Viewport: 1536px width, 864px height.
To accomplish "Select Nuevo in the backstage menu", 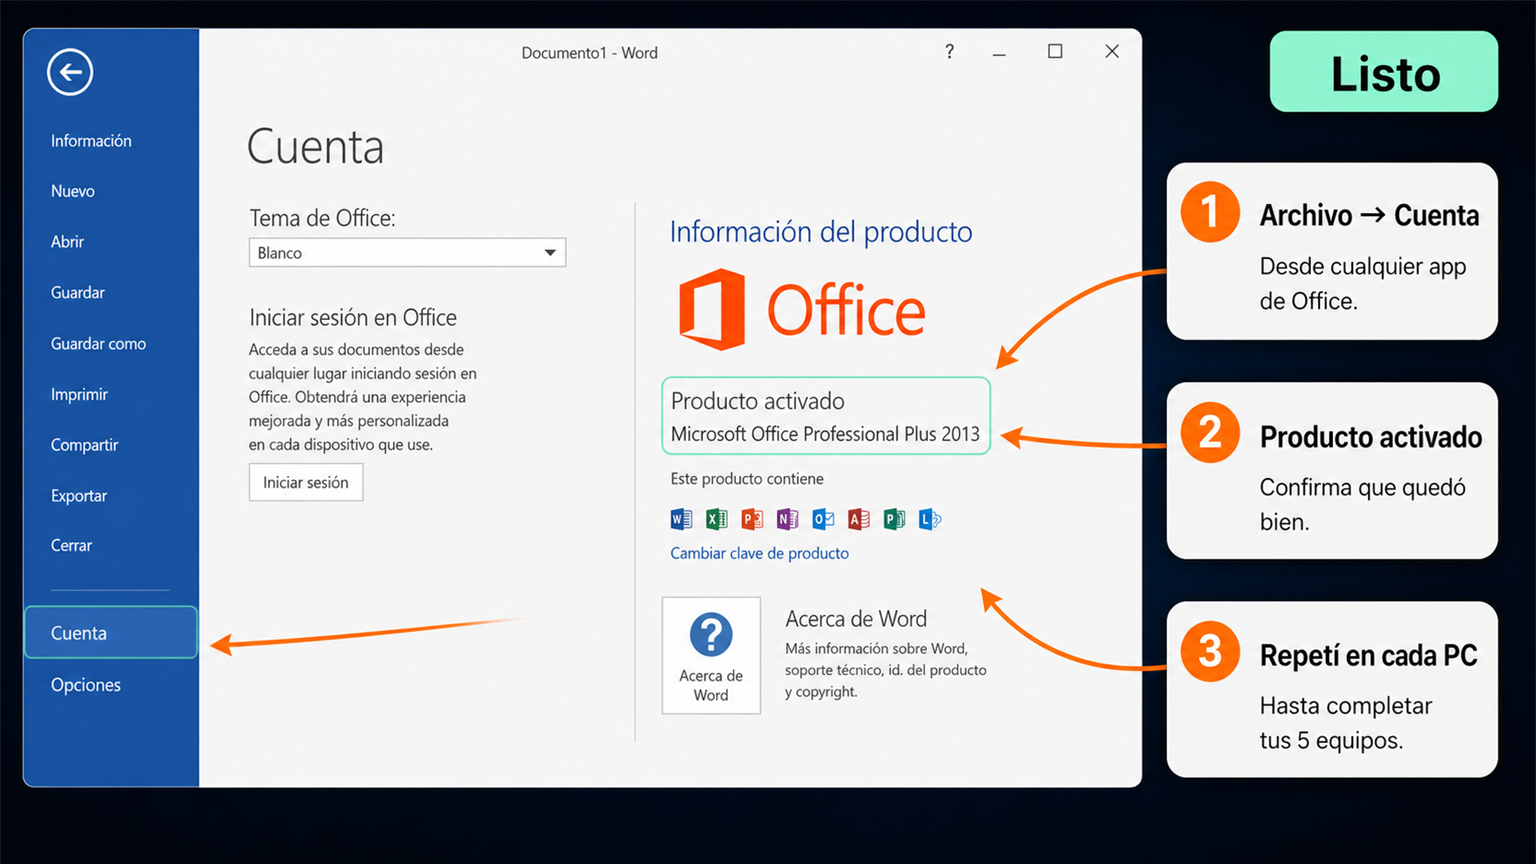I will coord(73,191).
